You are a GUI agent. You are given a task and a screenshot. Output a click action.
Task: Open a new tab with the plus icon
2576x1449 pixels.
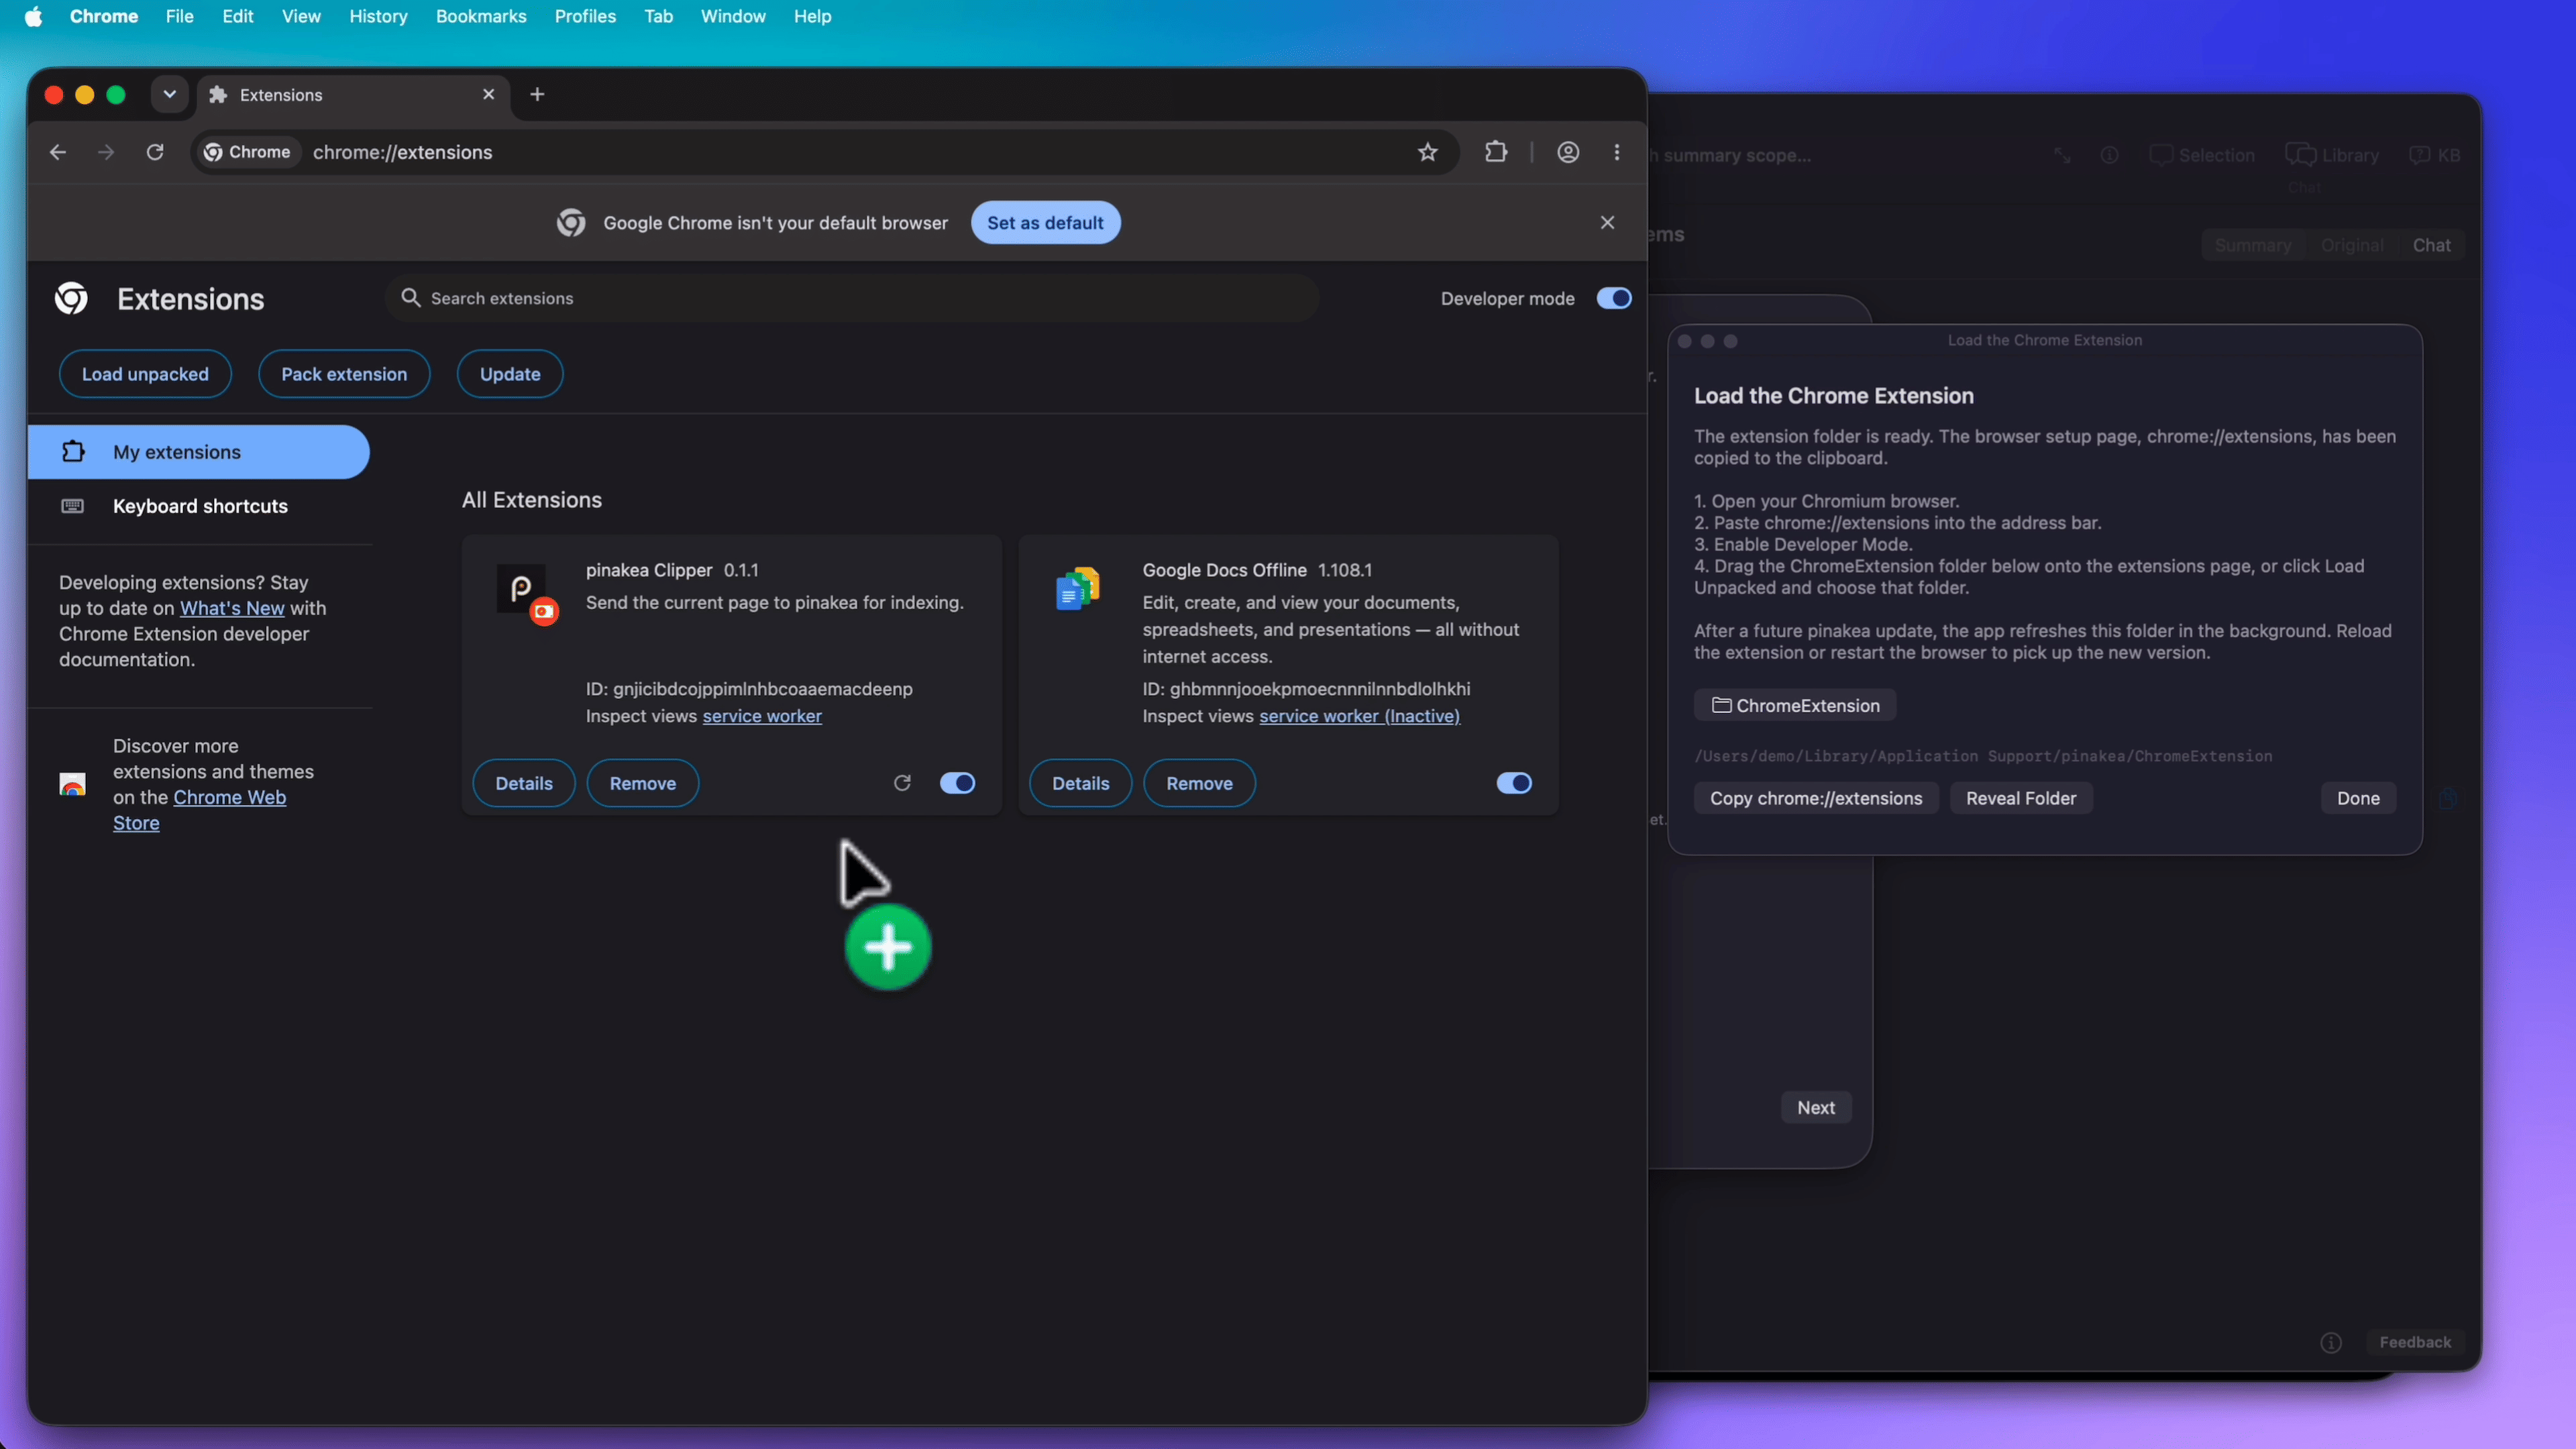pos(537,94)
